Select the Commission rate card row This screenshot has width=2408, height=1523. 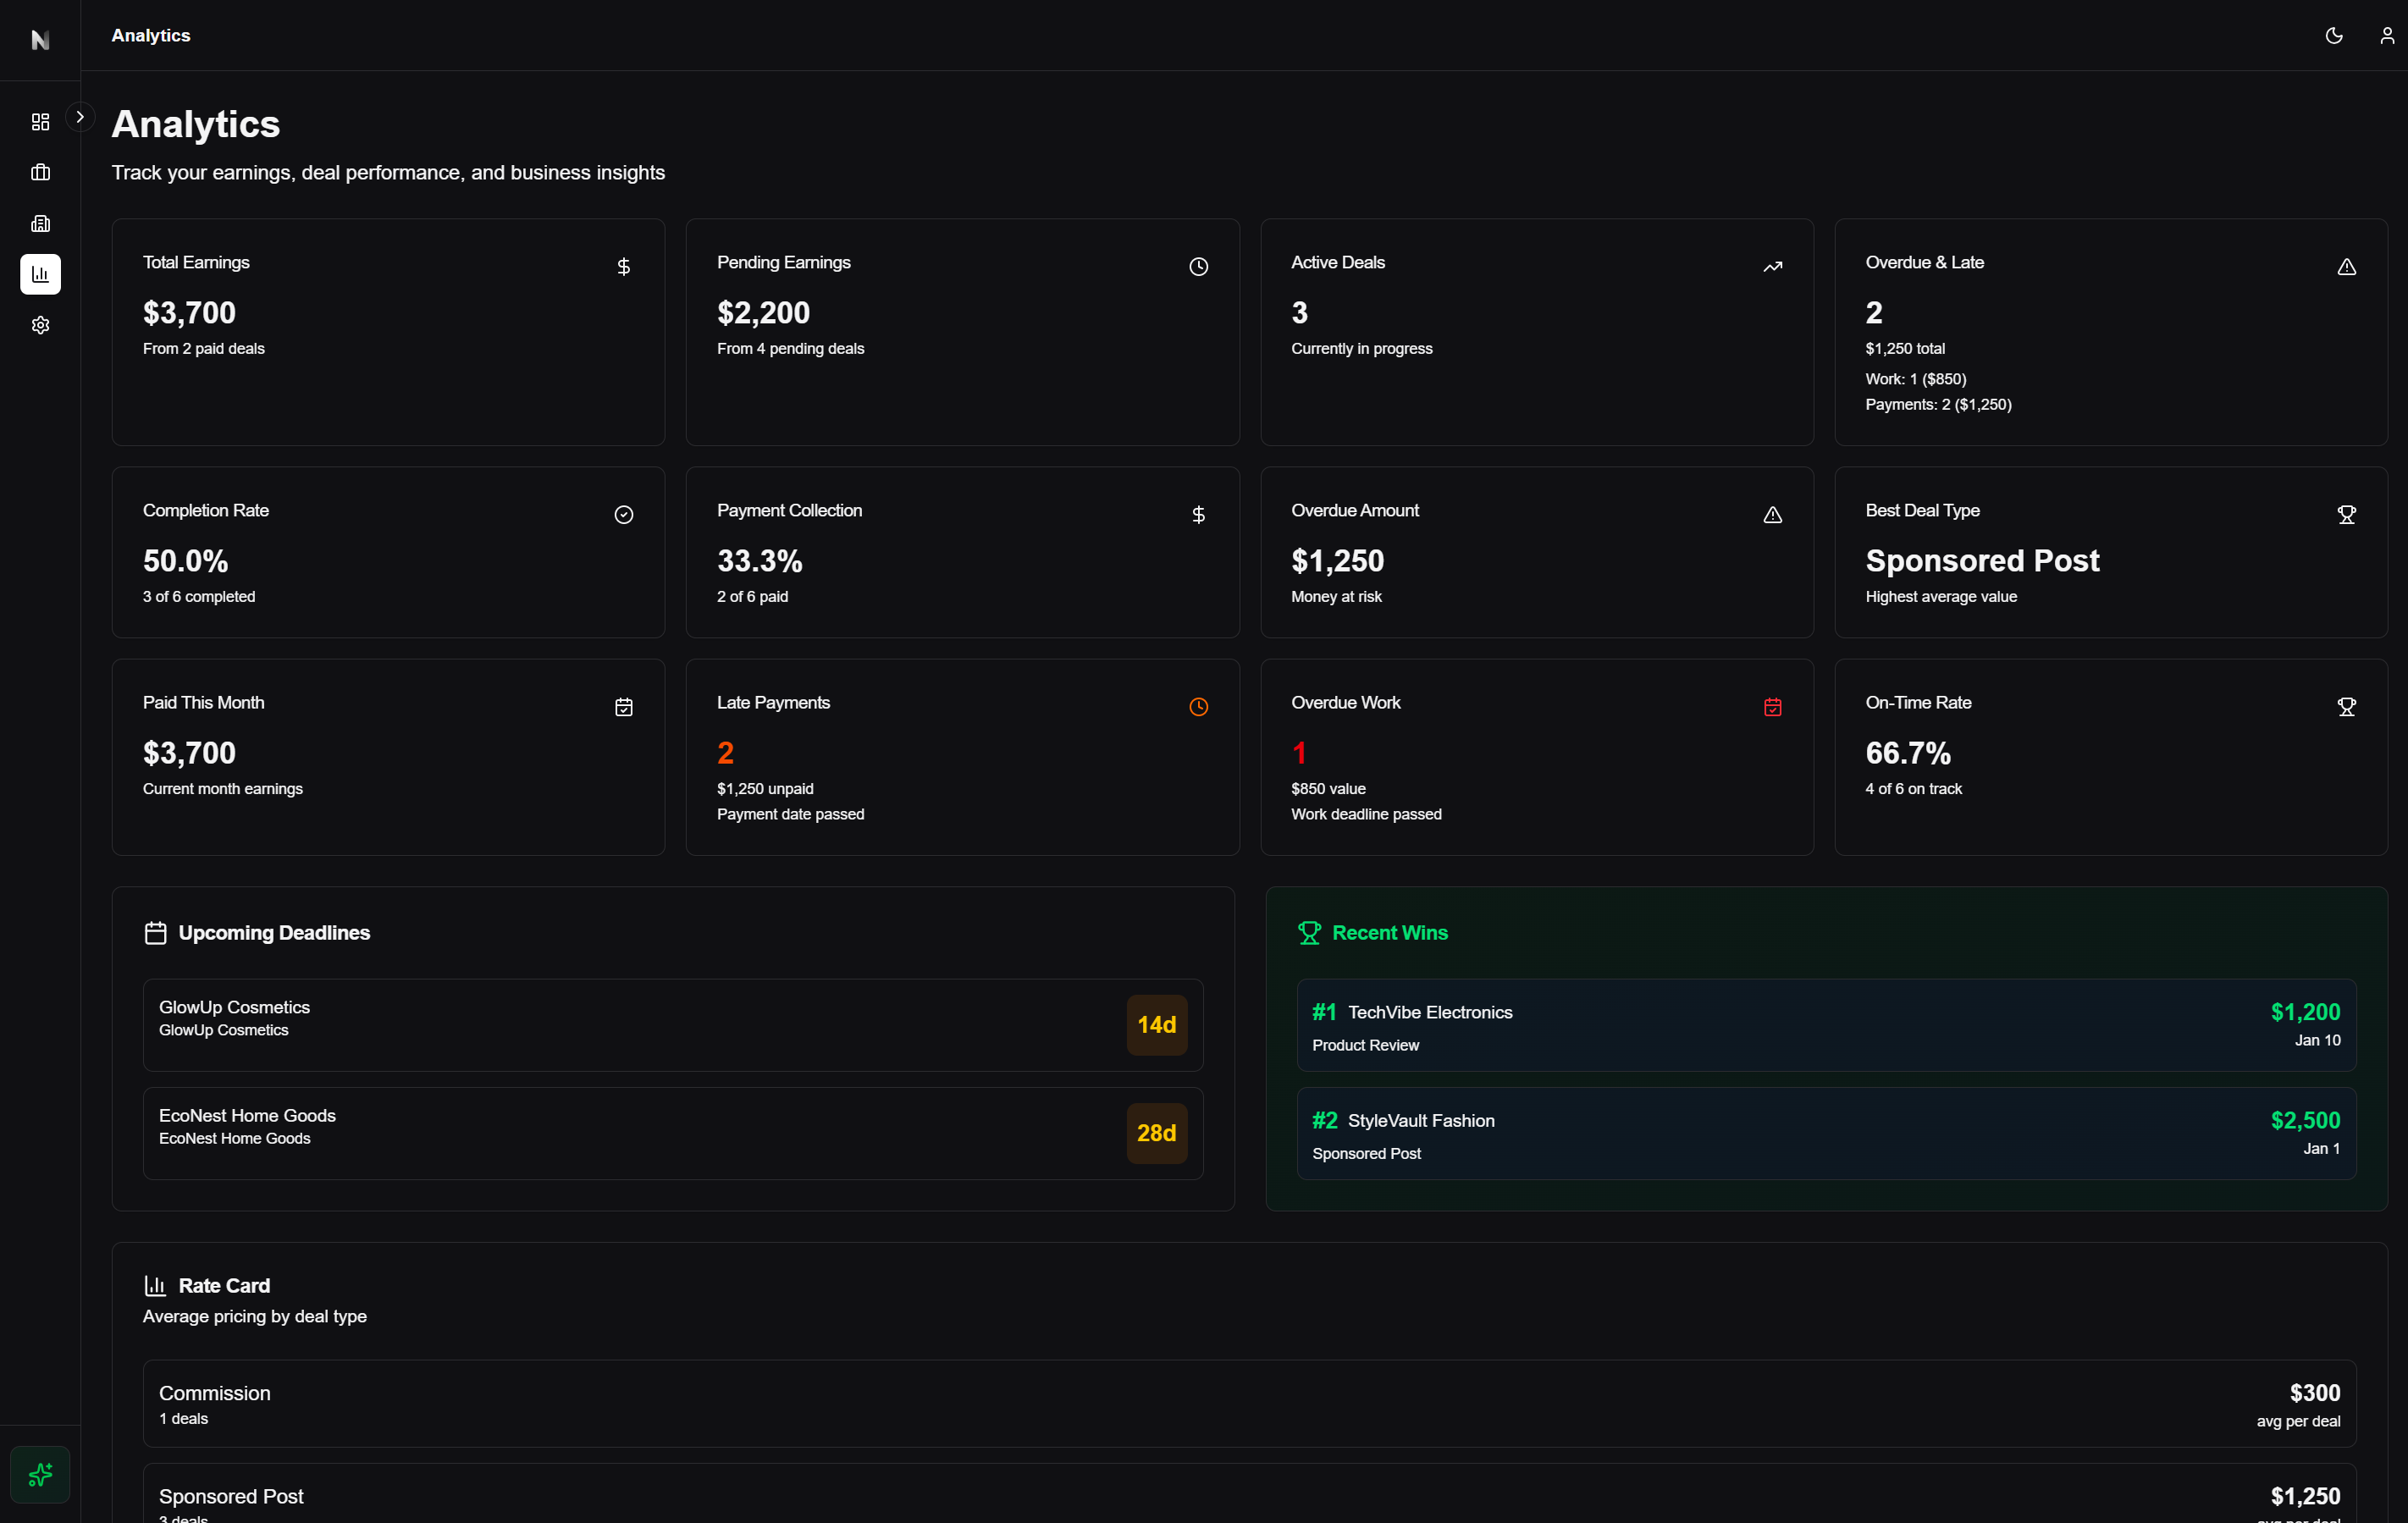point(1248,1403)
